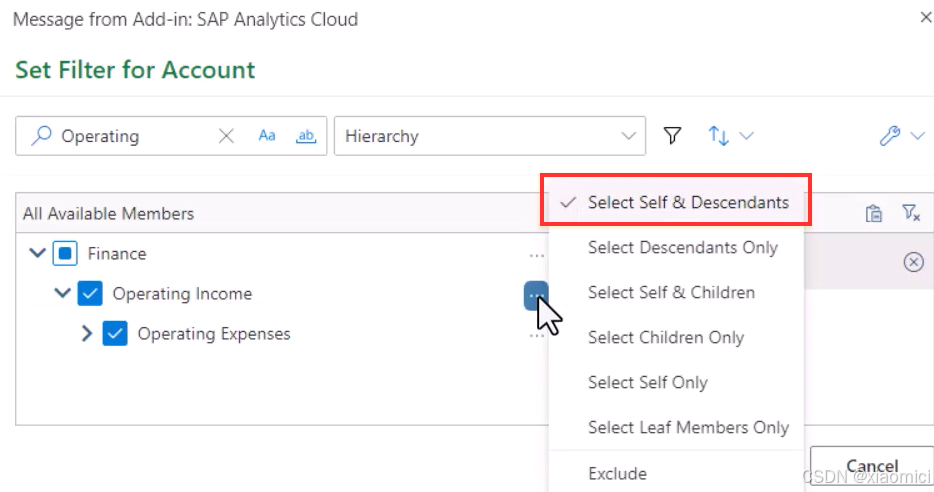Click the Cancel button

pyautogui.click(x=871, y=466)
